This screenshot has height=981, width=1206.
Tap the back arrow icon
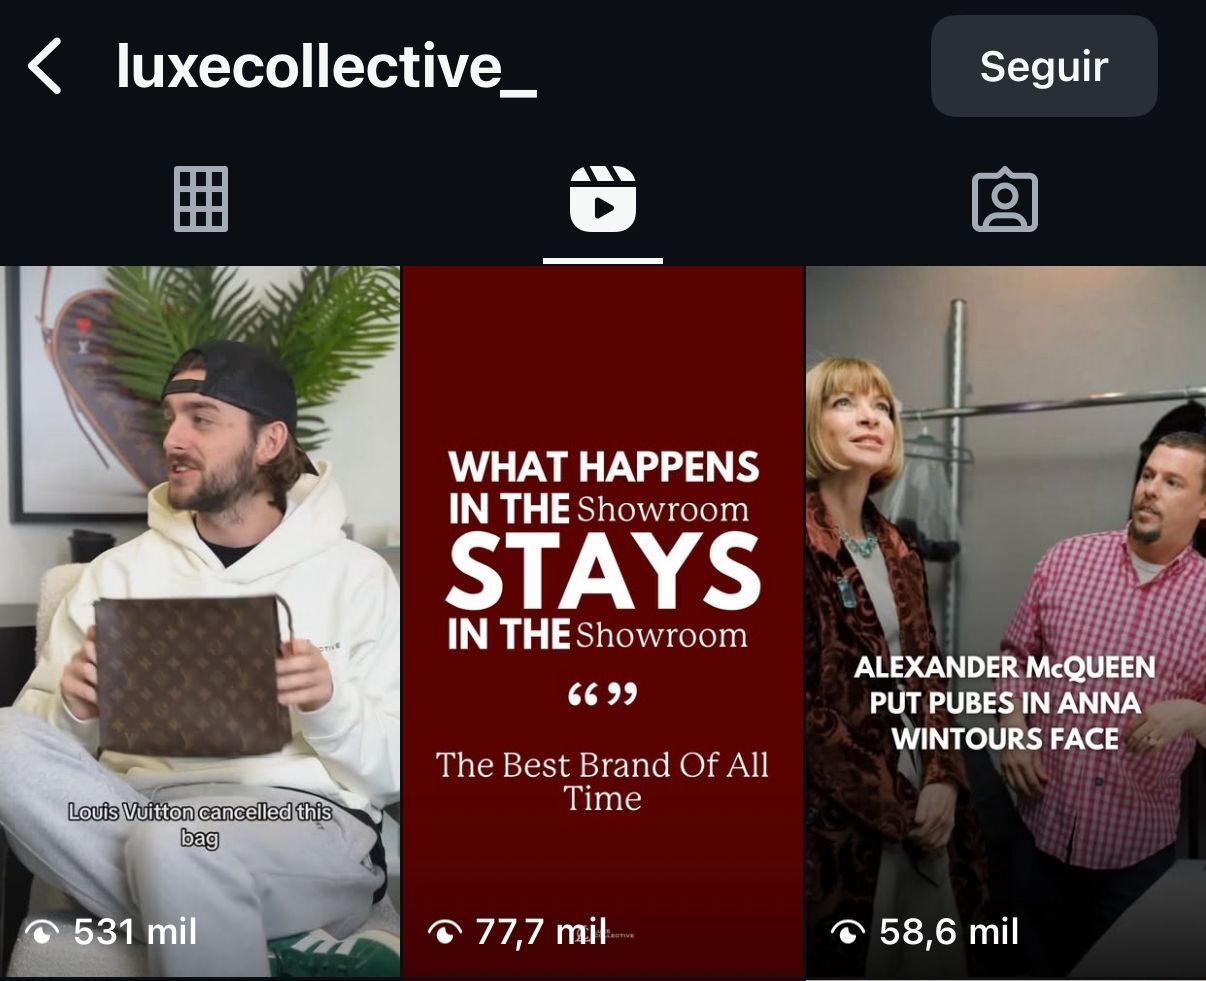click(x=45, y=67)
